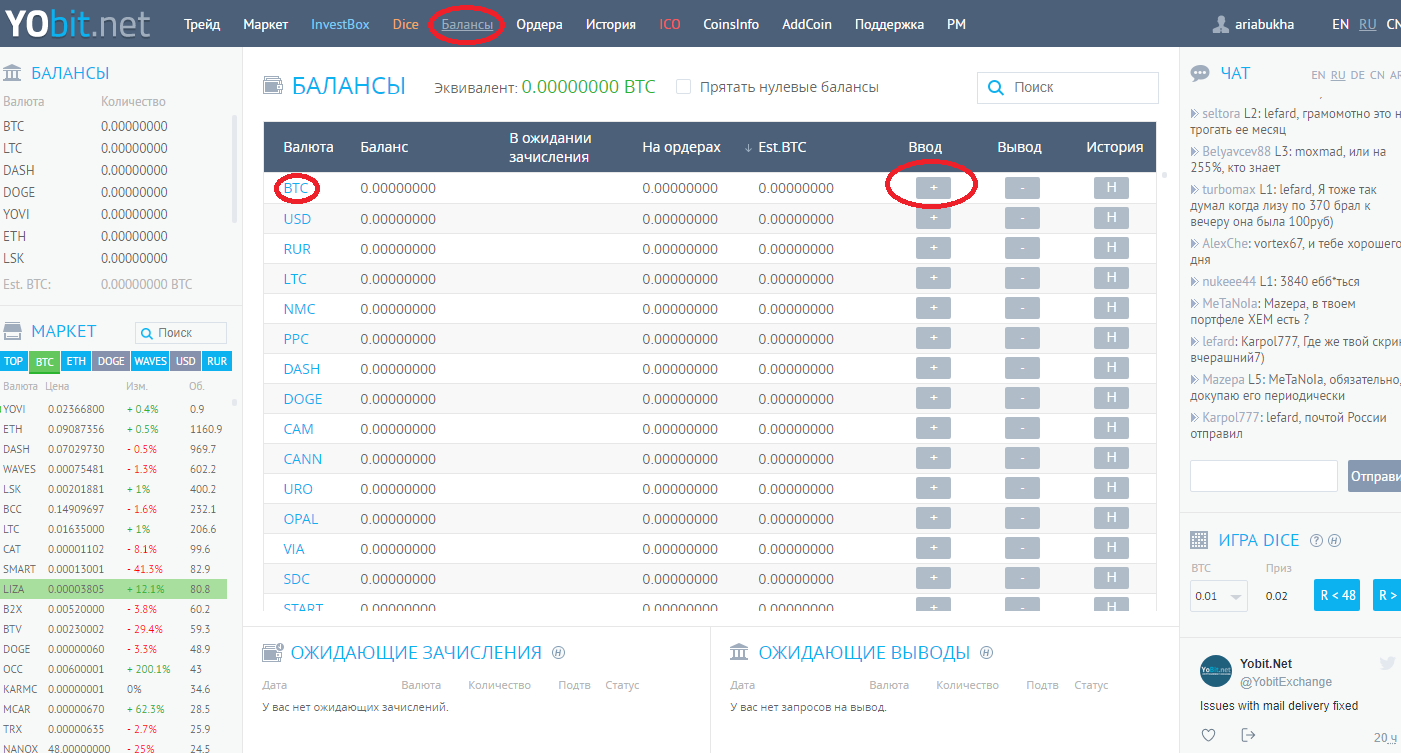Open the DOGE currency link in table
1401x753 pixels.
[x=303, y=399]
